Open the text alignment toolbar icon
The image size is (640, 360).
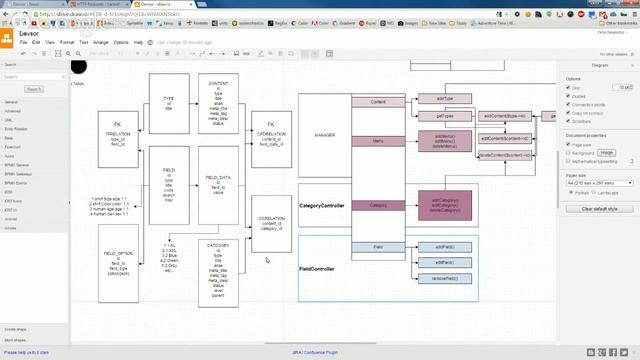click(167, 53)
